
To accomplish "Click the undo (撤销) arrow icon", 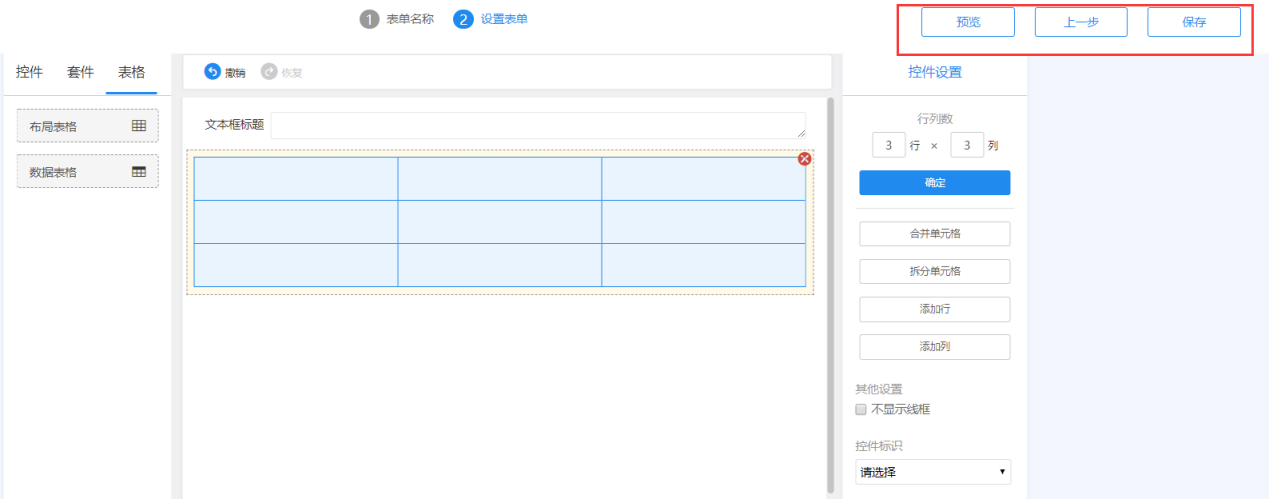I will pyautogui.click(x=212, y=72).
